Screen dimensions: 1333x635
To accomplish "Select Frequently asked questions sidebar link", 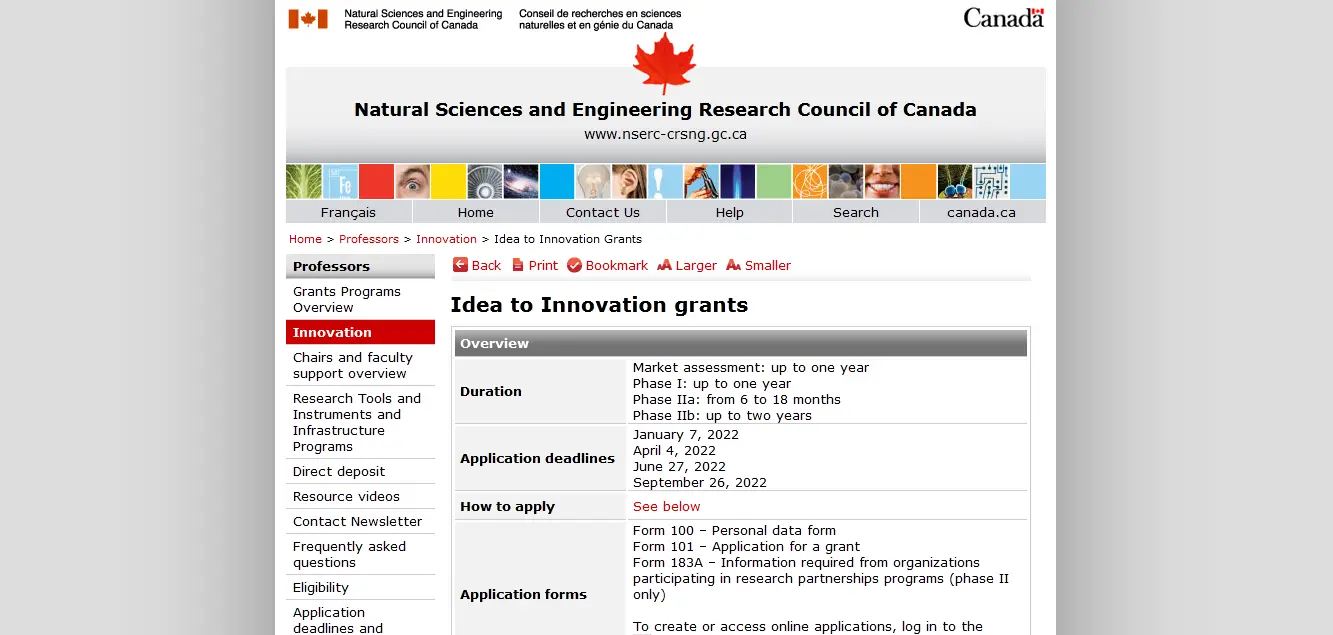I will click(x=349, y=554).
